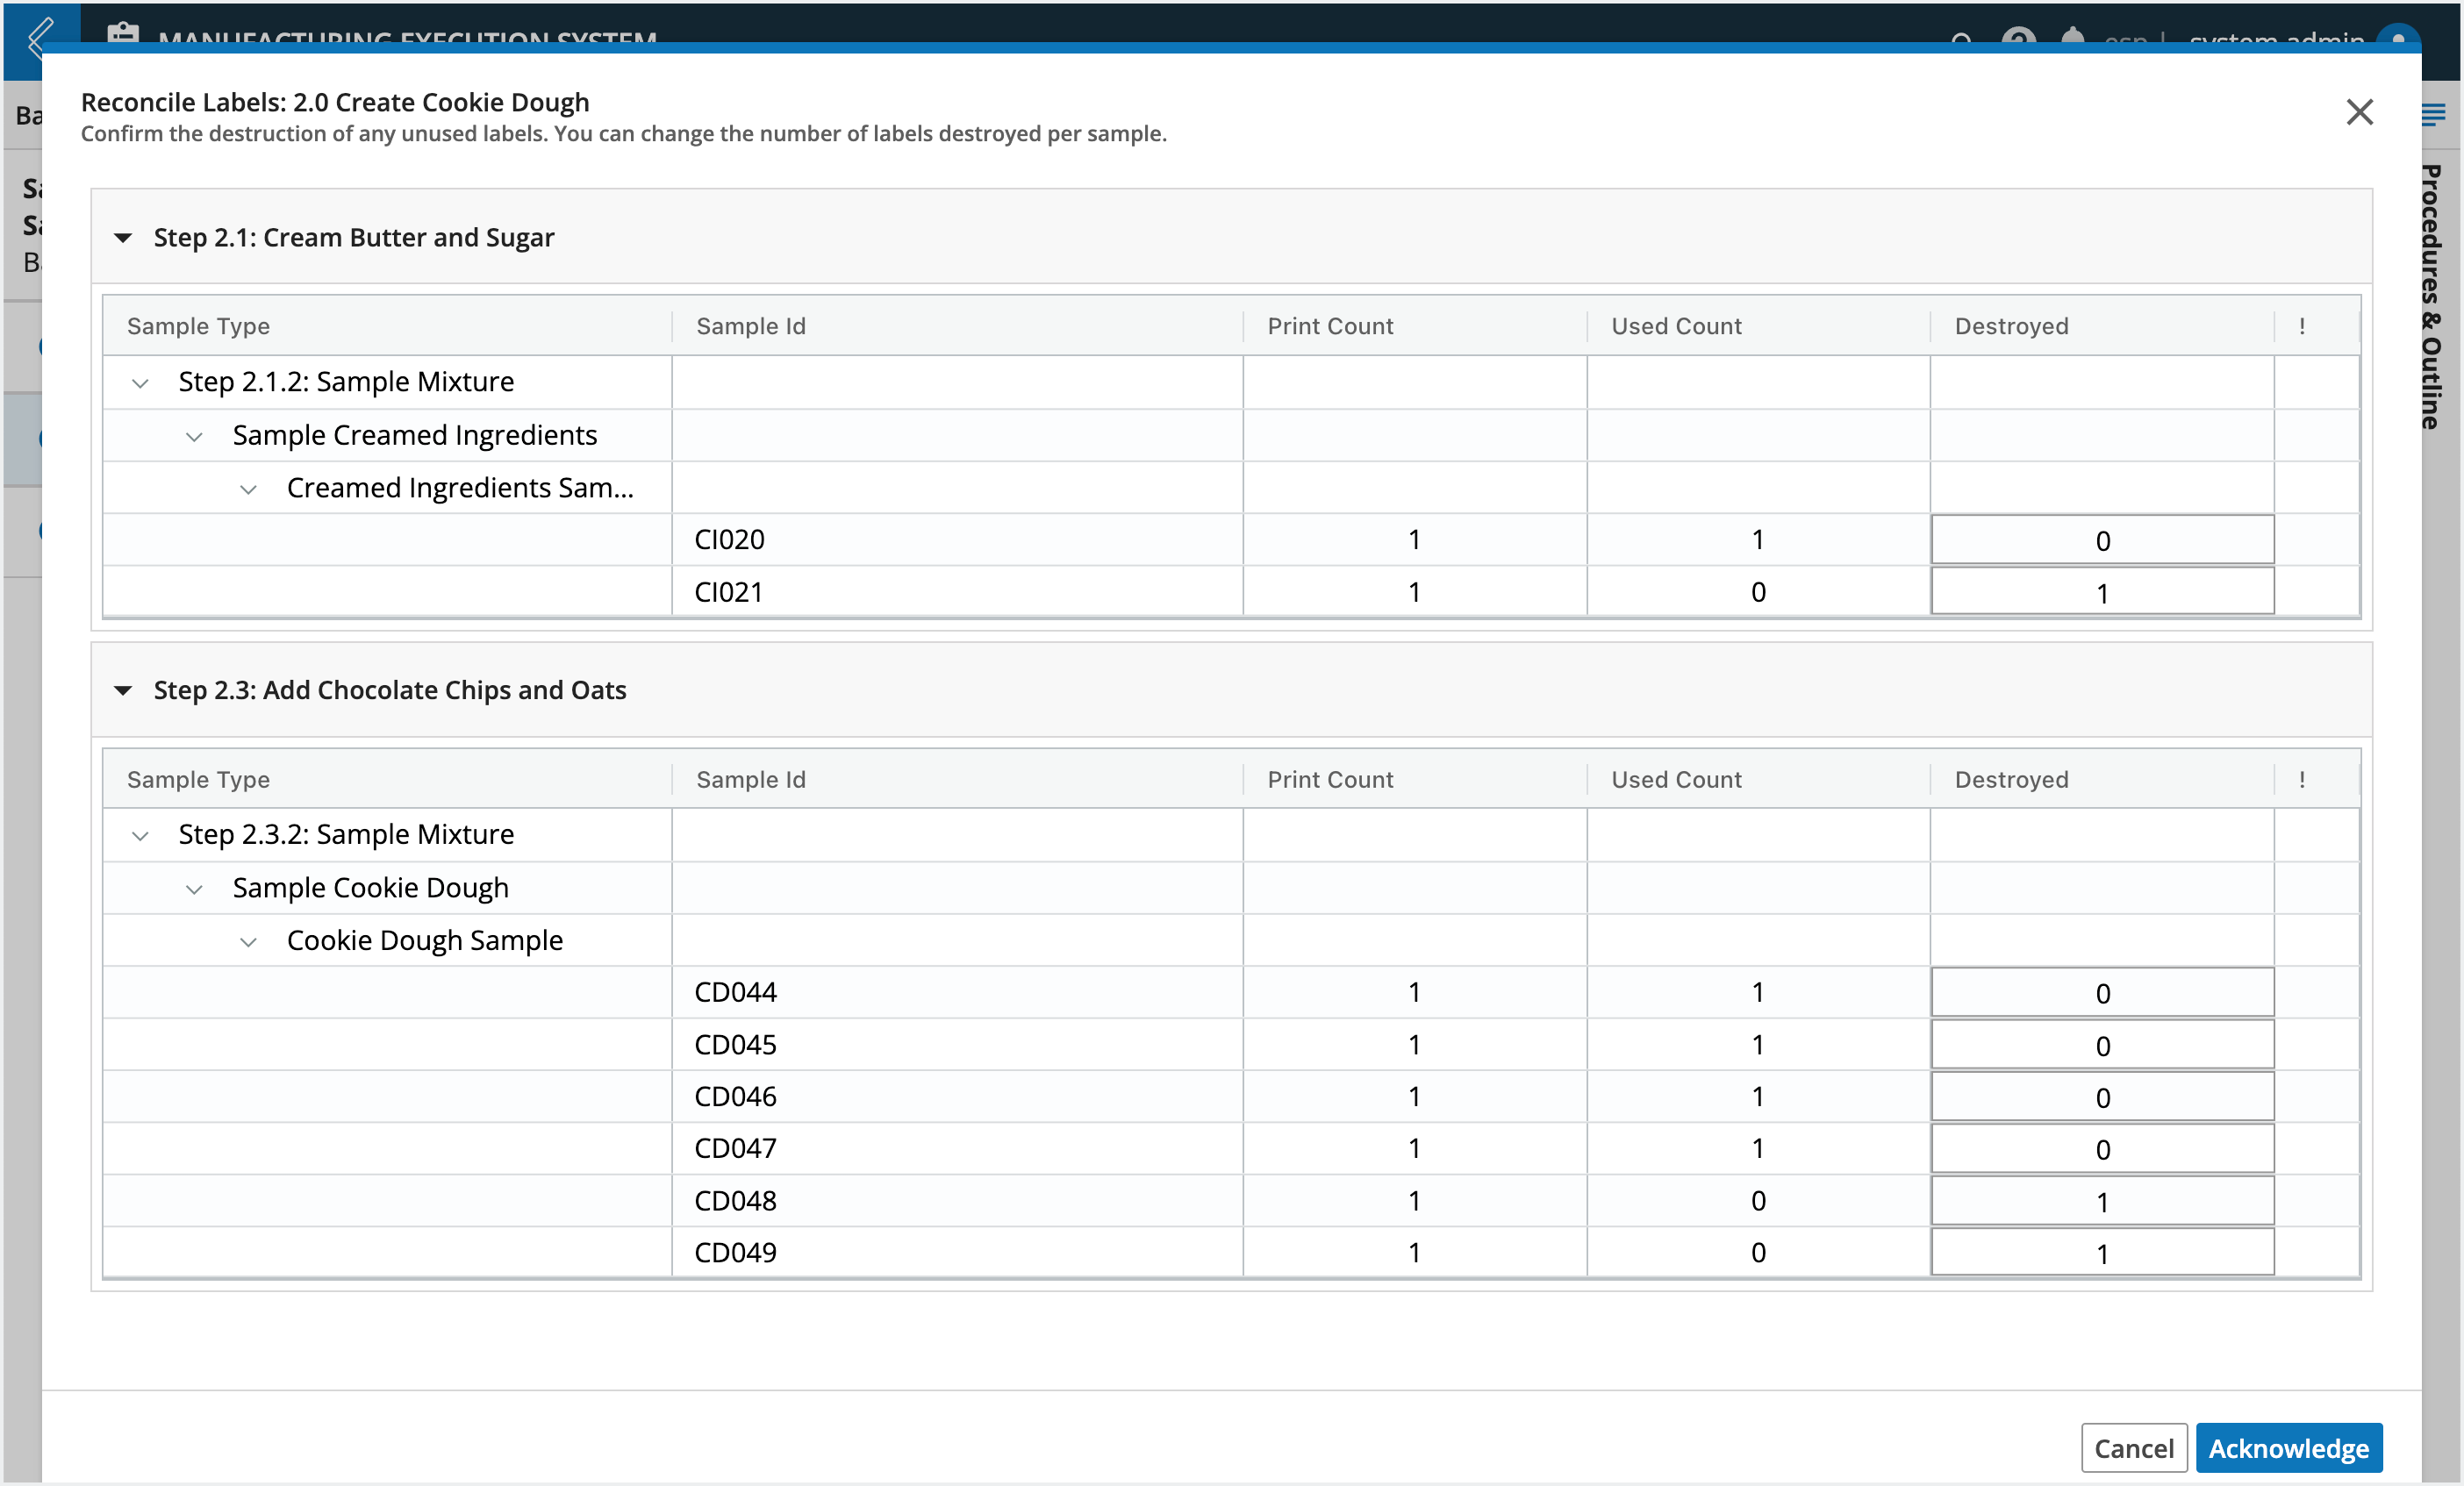Select sample ID CD049
2464x1486 pixels.
pos(735,1253)
